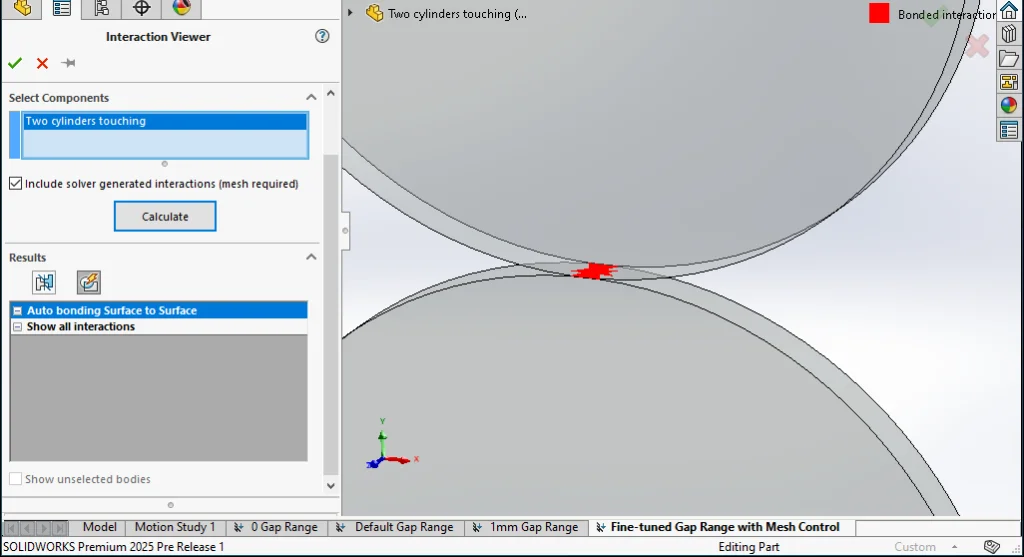Image resolution: width=1024 pixels, height=557 pixels.
Task: Go to previous tab with scroll arrow
Action: 27,528
